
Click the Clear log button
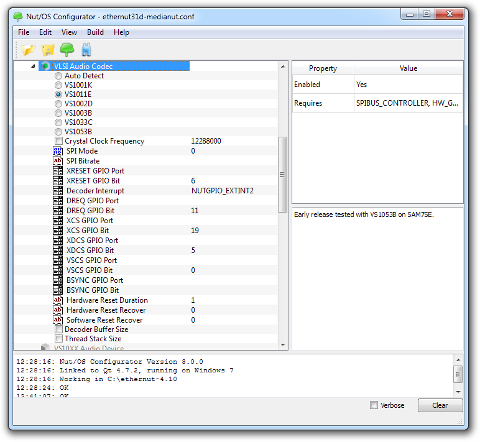[x=440, y=405]
